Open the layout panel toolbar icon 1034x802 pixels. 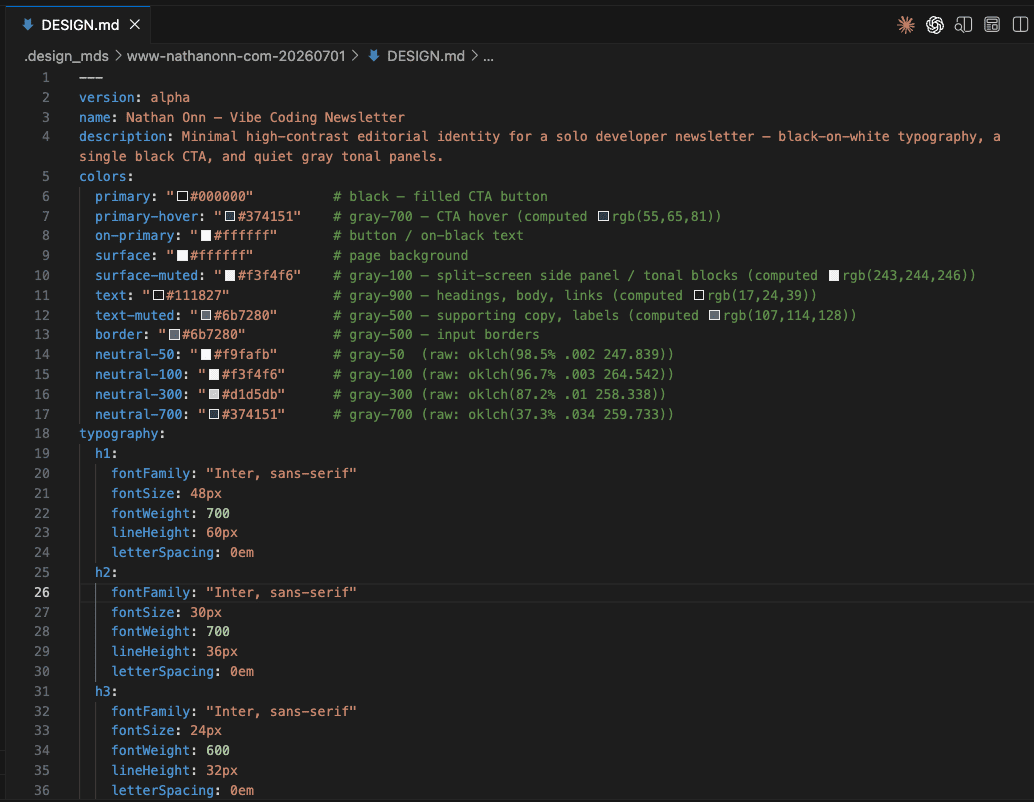click(x=992, y=25)
